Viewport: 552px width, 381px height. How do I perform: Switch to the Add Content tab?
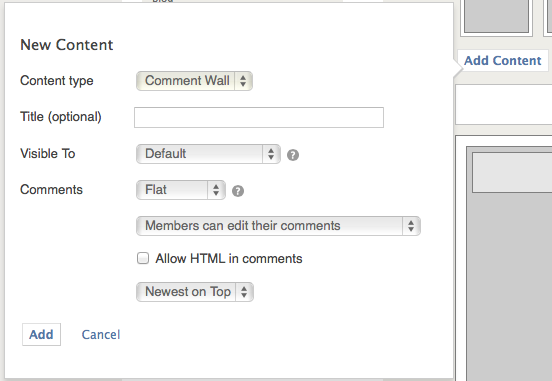pyautogui.click(x=502, y=61)
